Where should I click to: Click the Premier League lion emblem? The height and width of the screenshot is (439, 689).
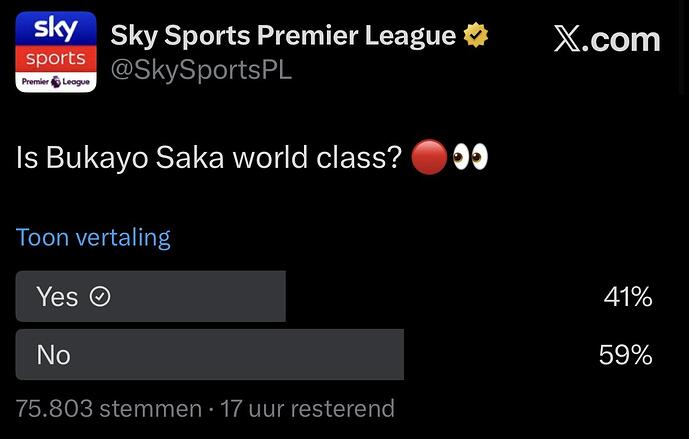click(x=56, y=81)
